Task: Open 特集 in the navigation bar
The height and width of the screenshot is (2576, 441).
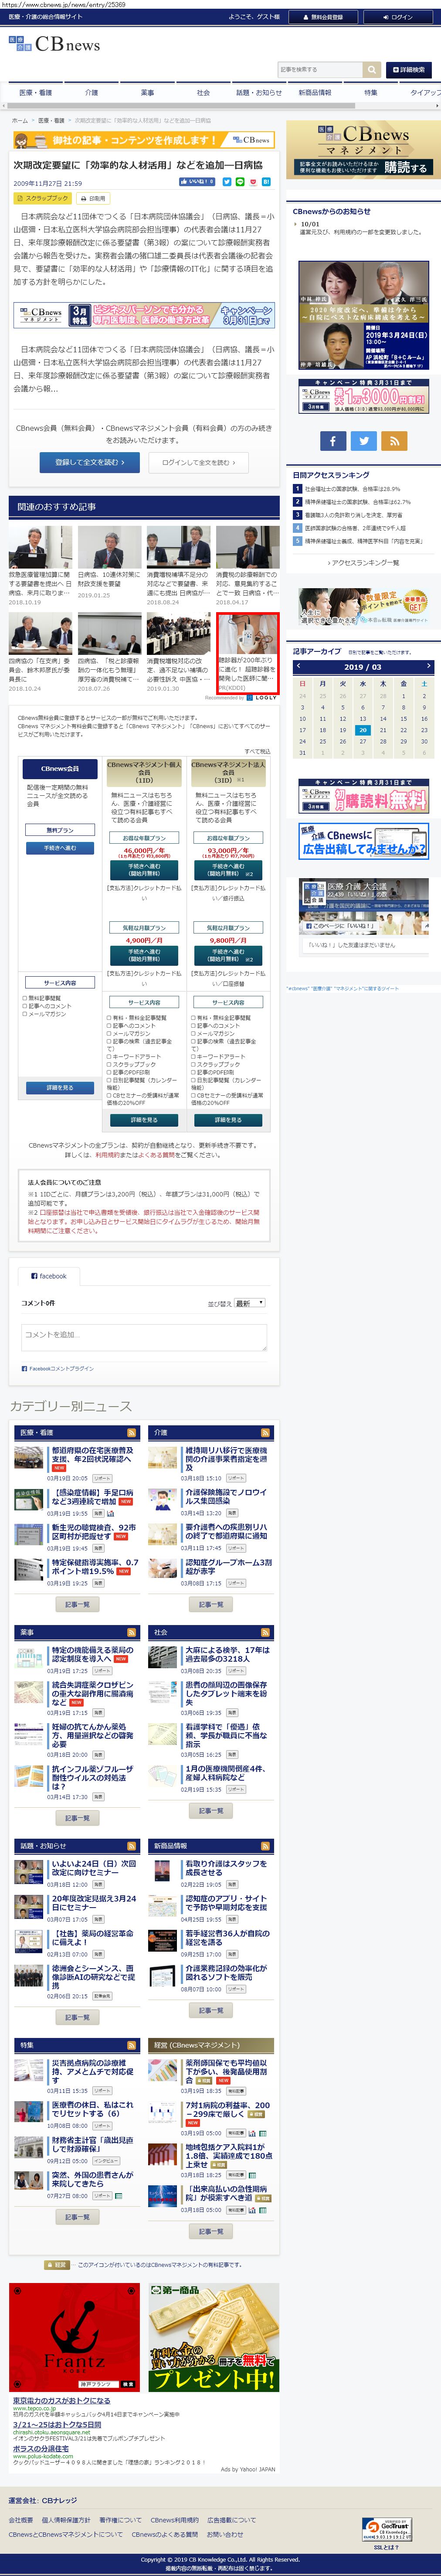Action: (x=371, y=92)
